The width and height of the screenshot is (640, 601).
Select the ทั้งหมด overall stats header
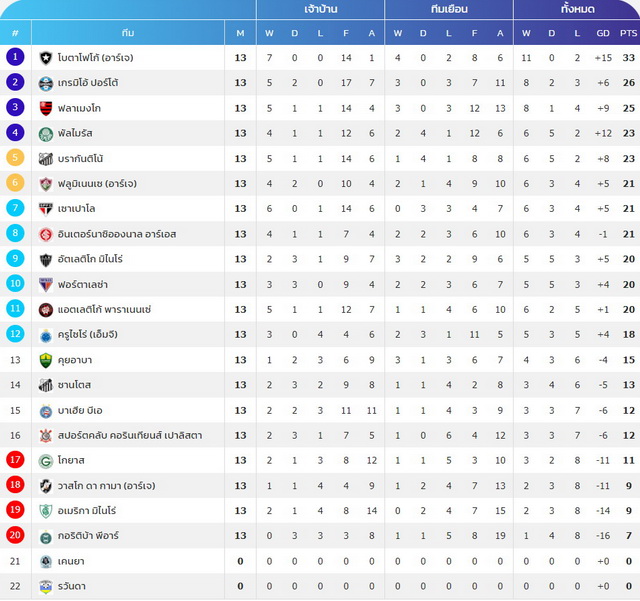pos(577,9)
